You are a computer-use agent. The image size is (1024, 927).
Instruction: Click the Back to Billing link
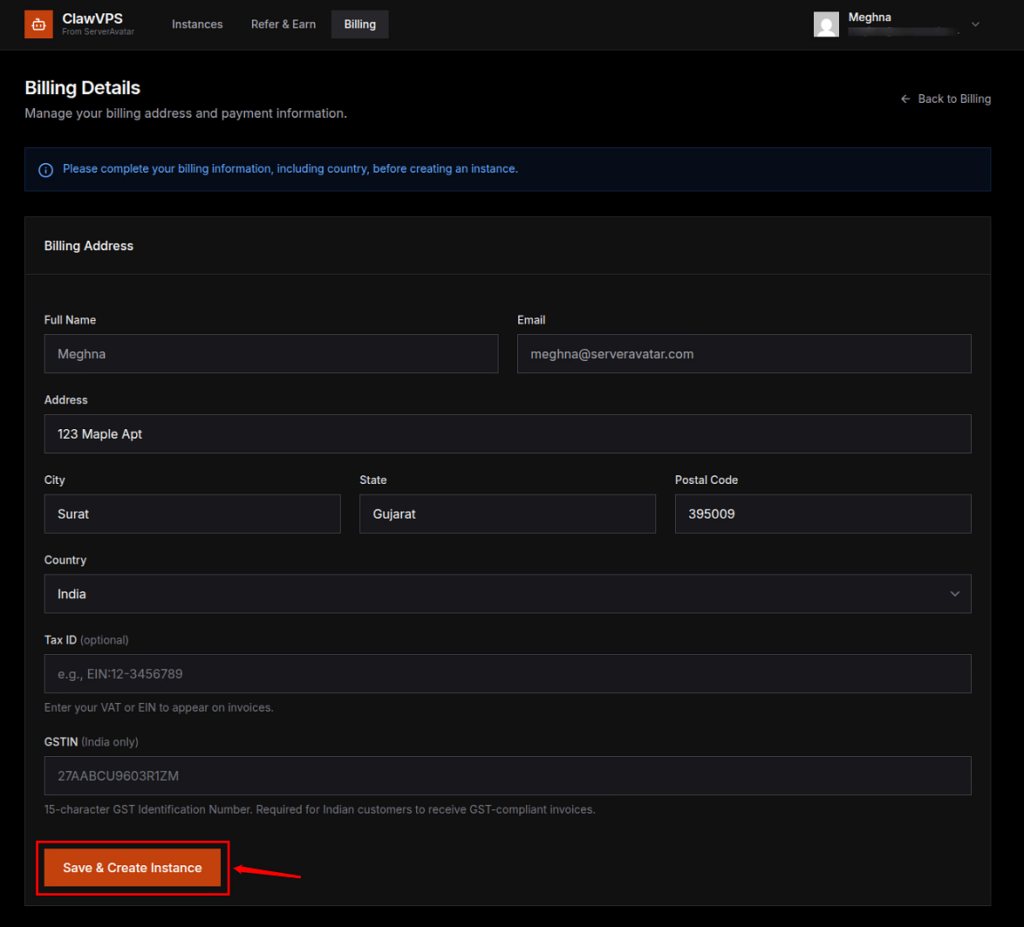953,99
